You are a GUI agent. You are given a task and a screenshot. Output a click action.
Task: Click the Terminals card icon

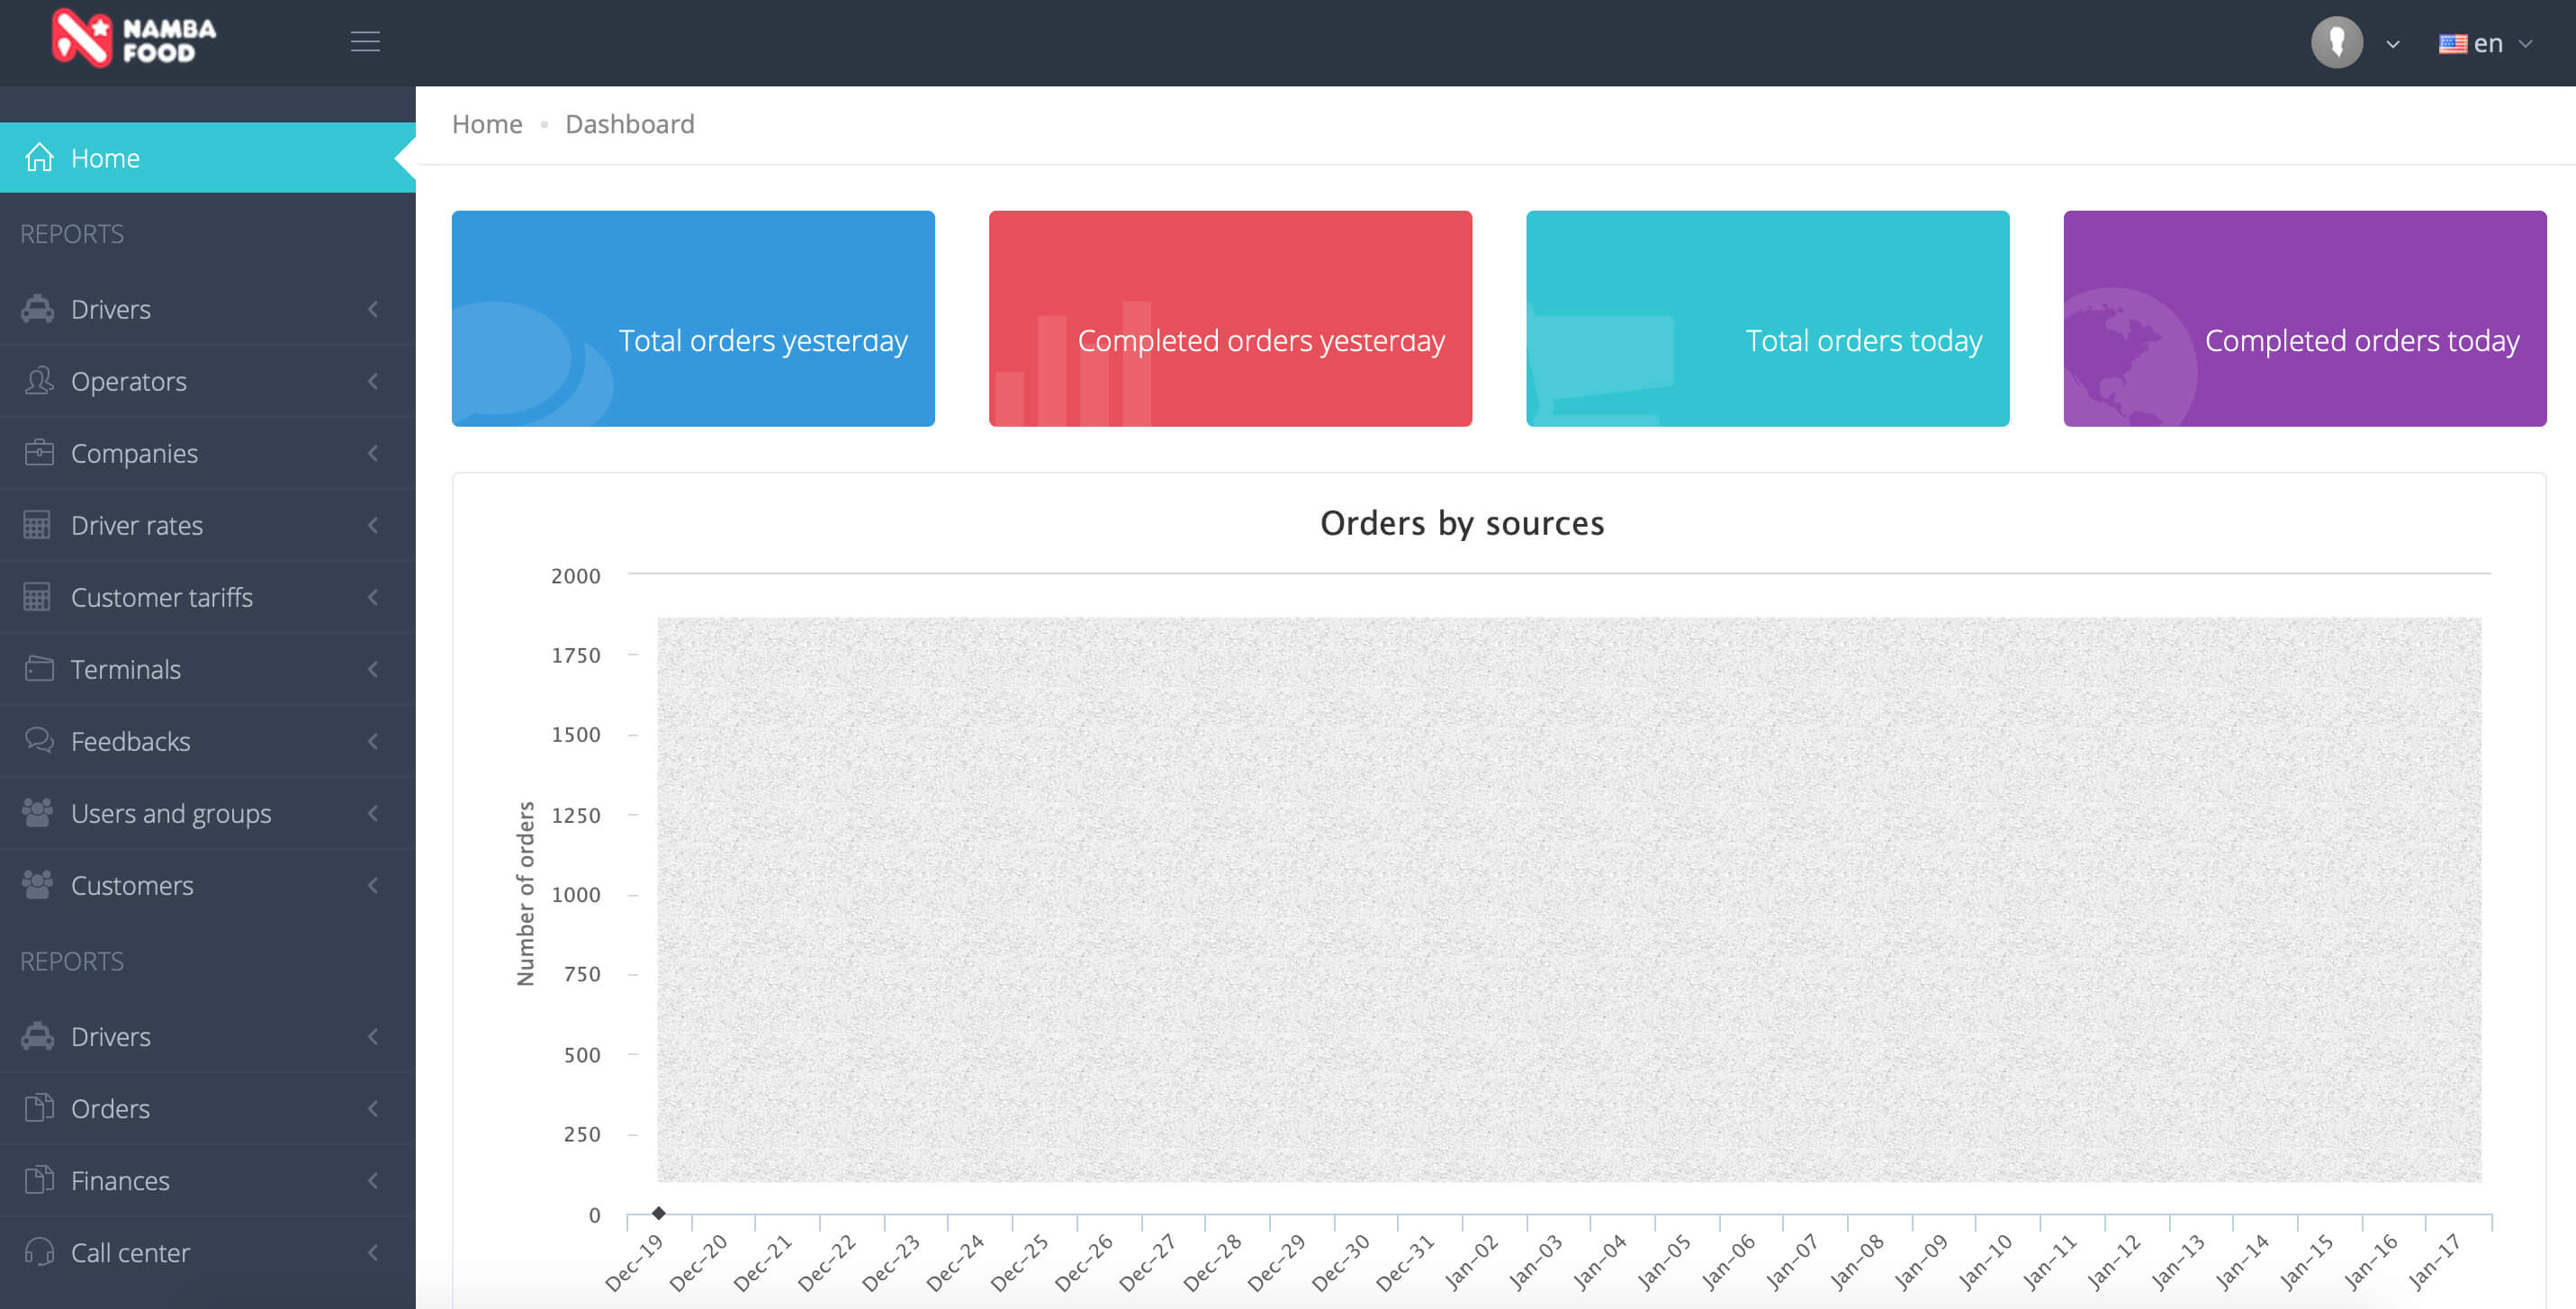pos(38,669)
